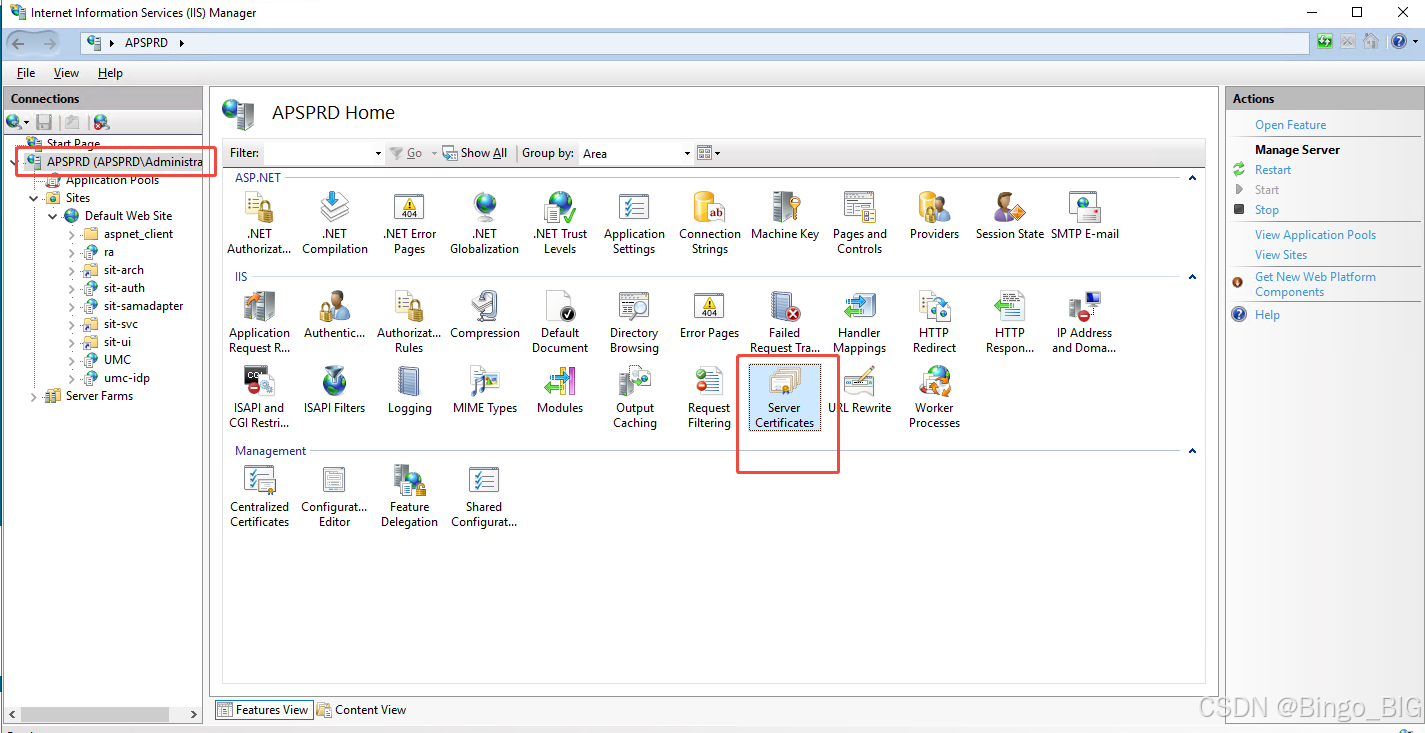Open the Configuration Editor feature
Viewport: 1425px width, 733px height.
(335, 496)
